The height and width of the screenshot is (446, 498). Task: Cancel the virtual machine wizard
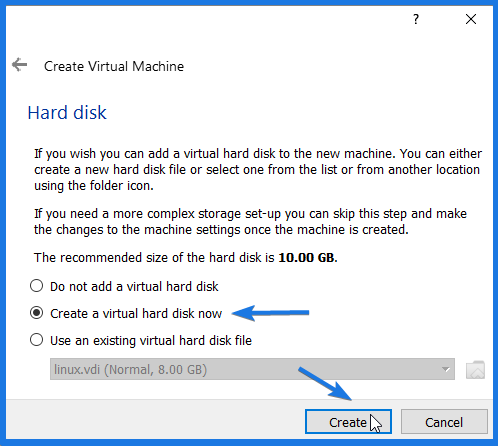(x=444, y=422)
